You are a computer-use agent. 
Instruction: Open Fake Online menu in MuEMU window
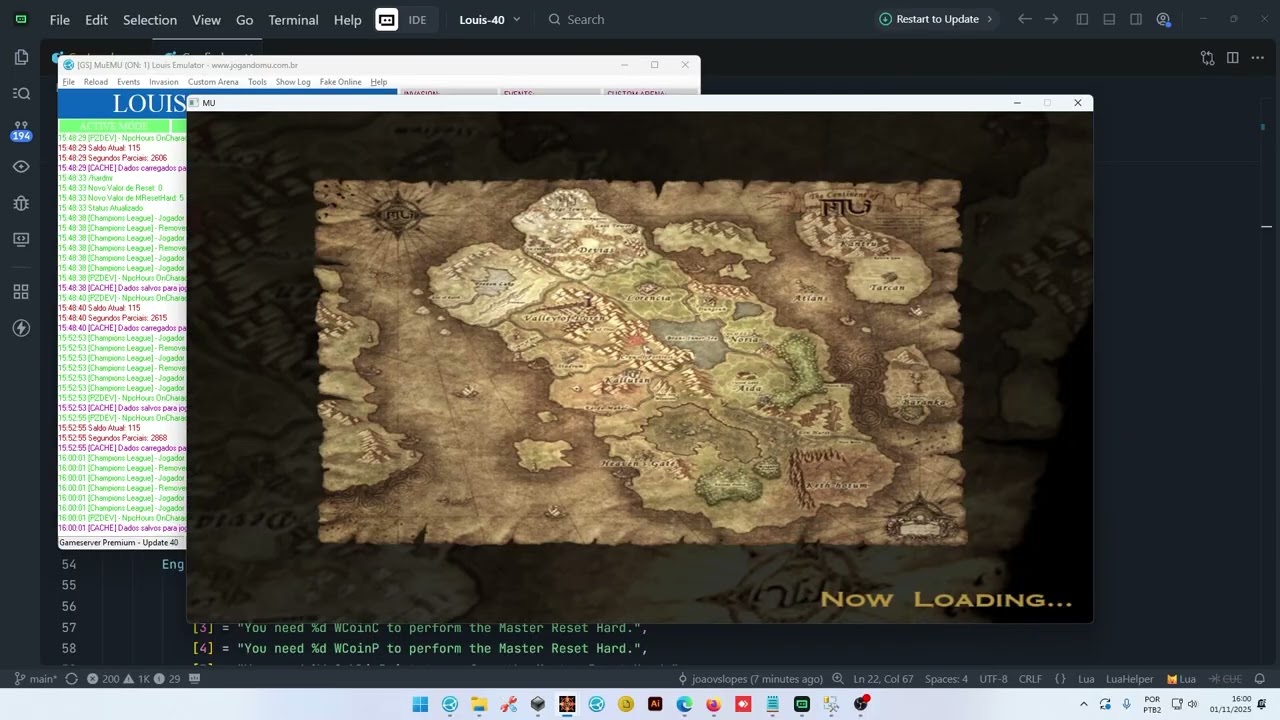coord(340,82)
